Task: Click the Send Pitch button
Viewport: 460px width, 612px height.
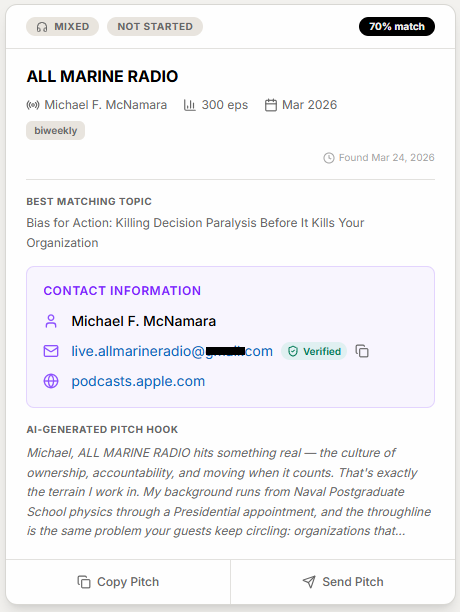Action: [x=343, y=582]
